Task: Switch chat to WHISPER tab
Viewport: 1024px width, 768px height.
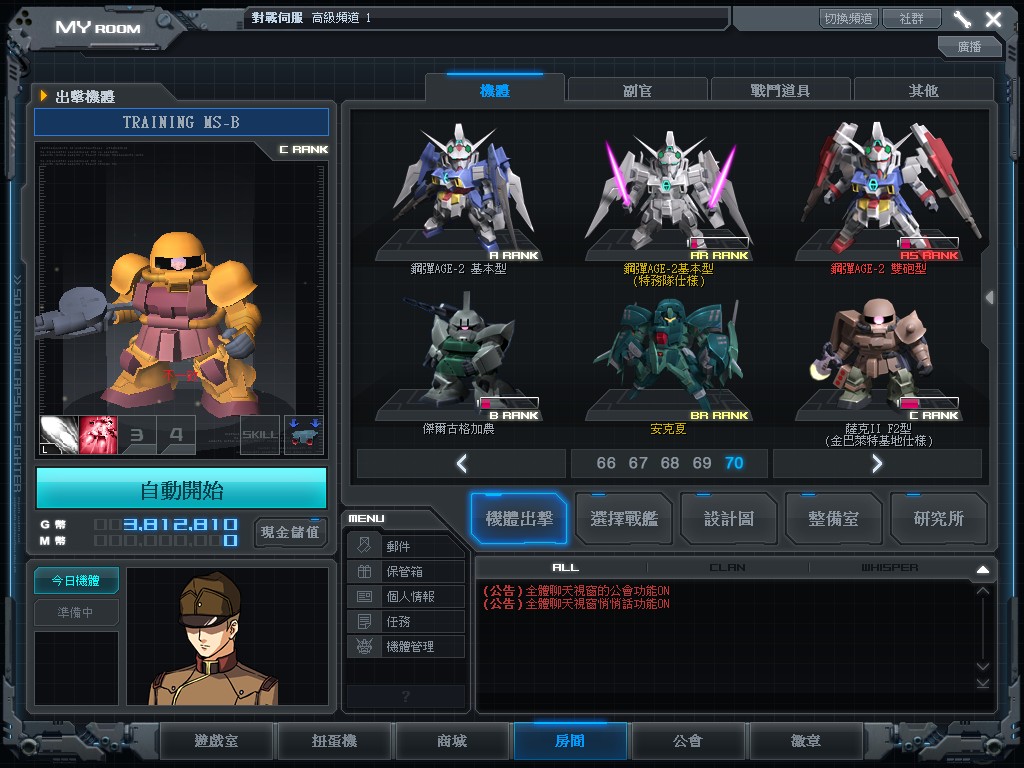Action: pyautogui.click(x=889, y=568)
